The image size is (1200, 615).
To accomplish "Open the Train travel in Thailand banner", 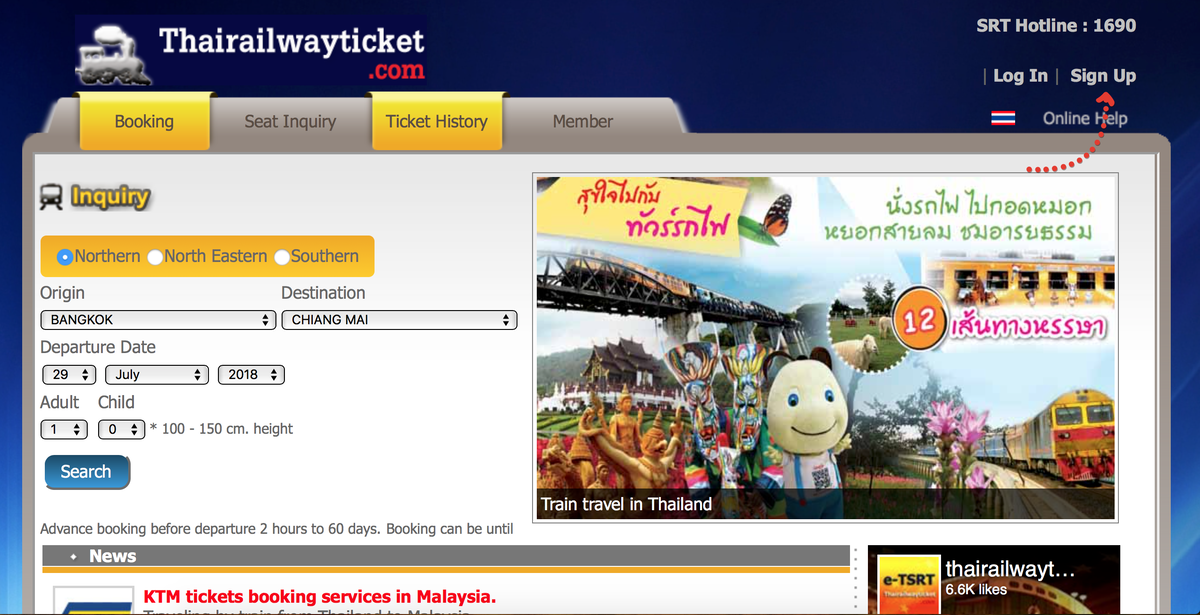I will [826, 347].
